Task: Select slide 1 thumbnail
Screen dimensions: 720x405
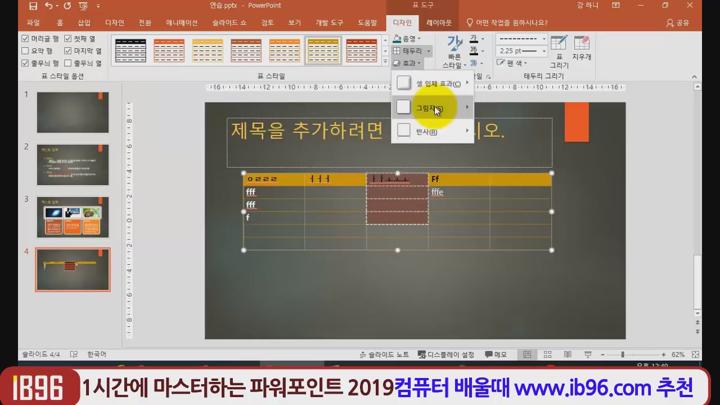Action: click(x=73, y=112)
